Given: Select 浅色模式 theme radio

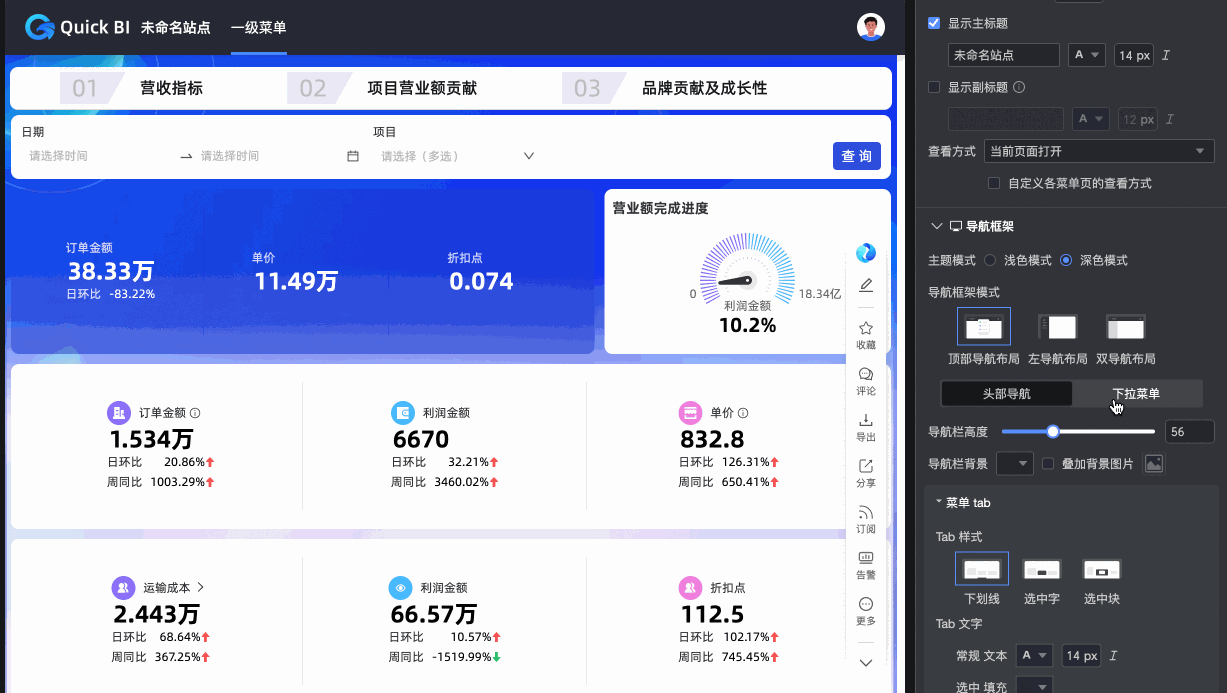Looking at the screenshot, I should 990,260.
